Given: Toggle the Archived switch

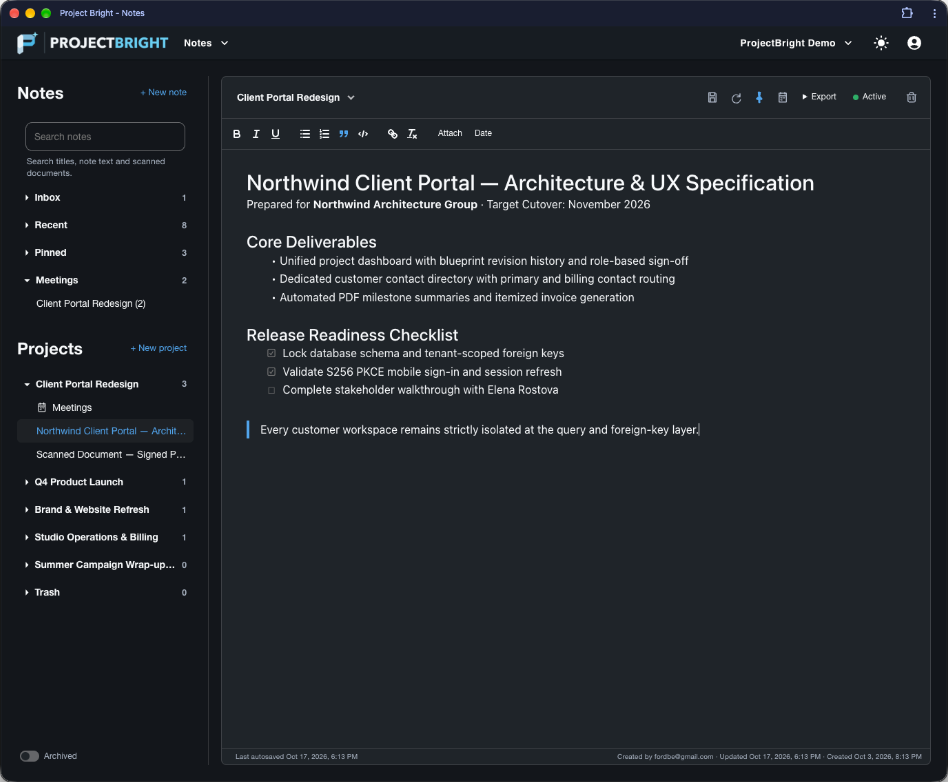Looking at the screenshot, I should pyautogui.click(x=29, y=756).
